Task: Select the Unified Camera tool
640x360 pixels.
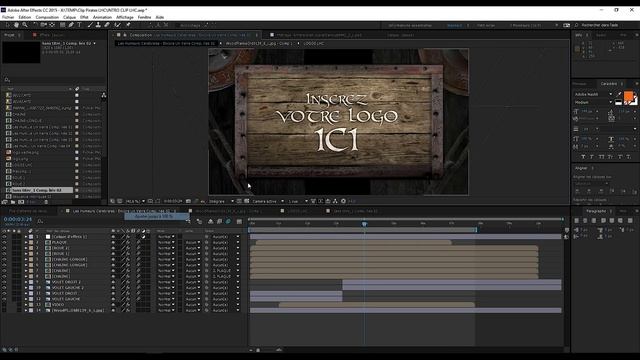Action: click(44, 25)
